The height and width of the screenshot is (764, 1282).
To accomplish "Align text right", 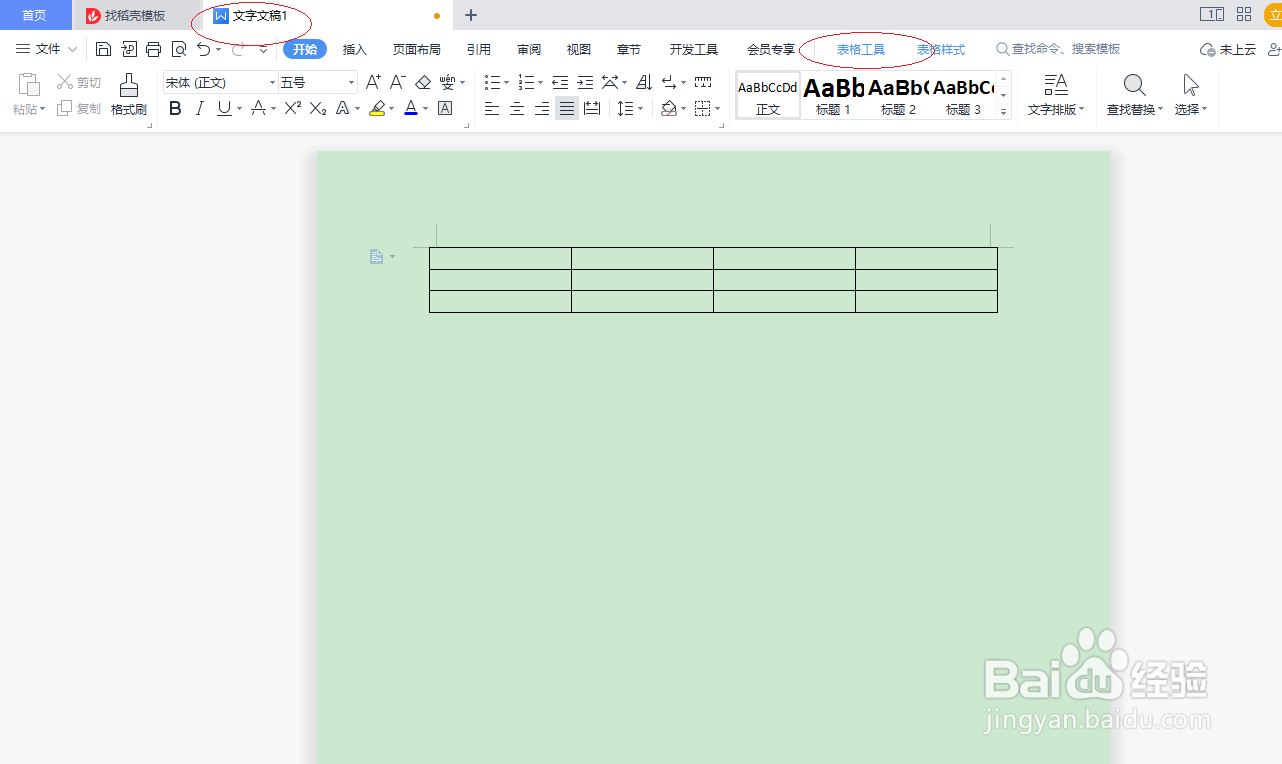I will 542,108.
